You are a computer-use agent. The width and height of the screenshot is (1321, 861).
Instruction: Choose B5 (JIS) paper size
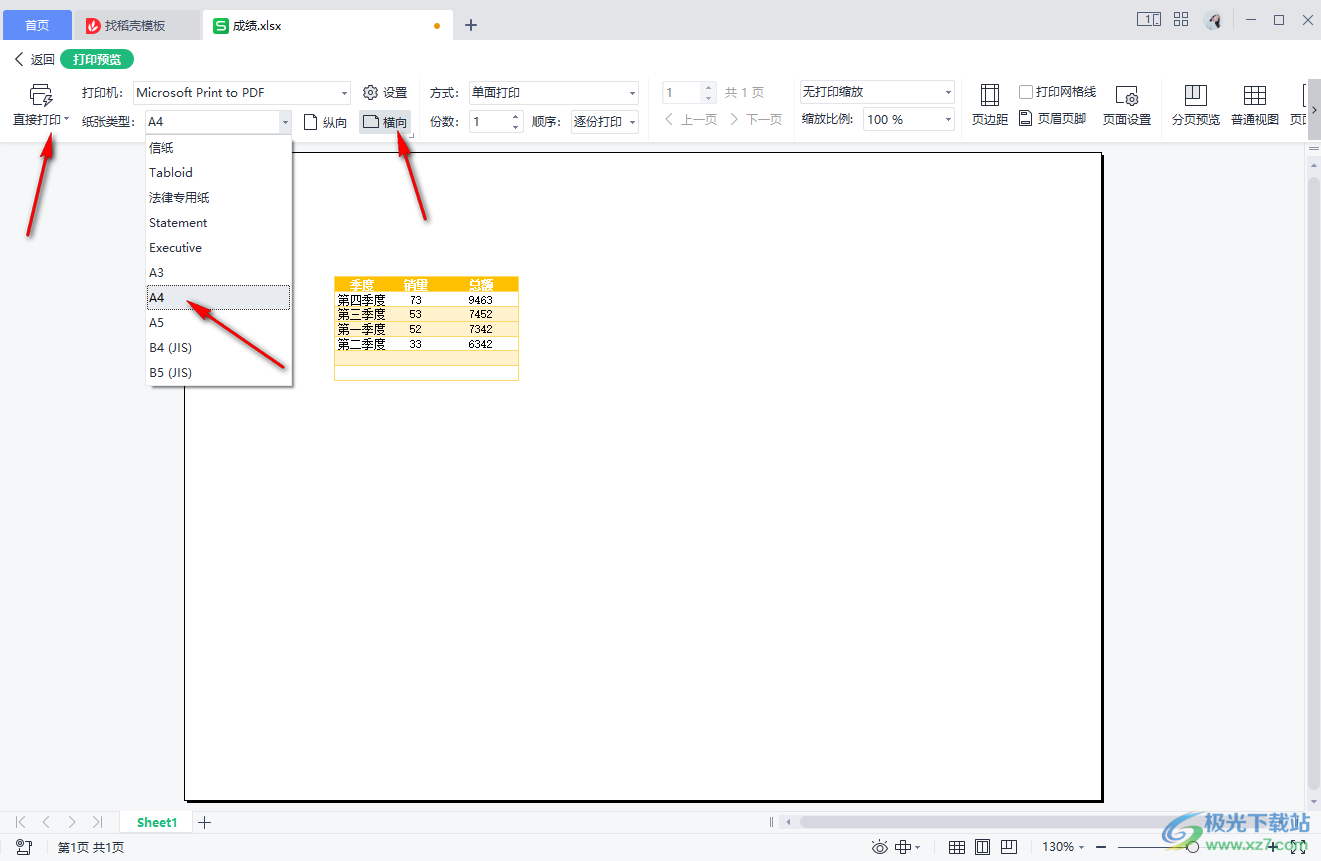click(219, 372)
